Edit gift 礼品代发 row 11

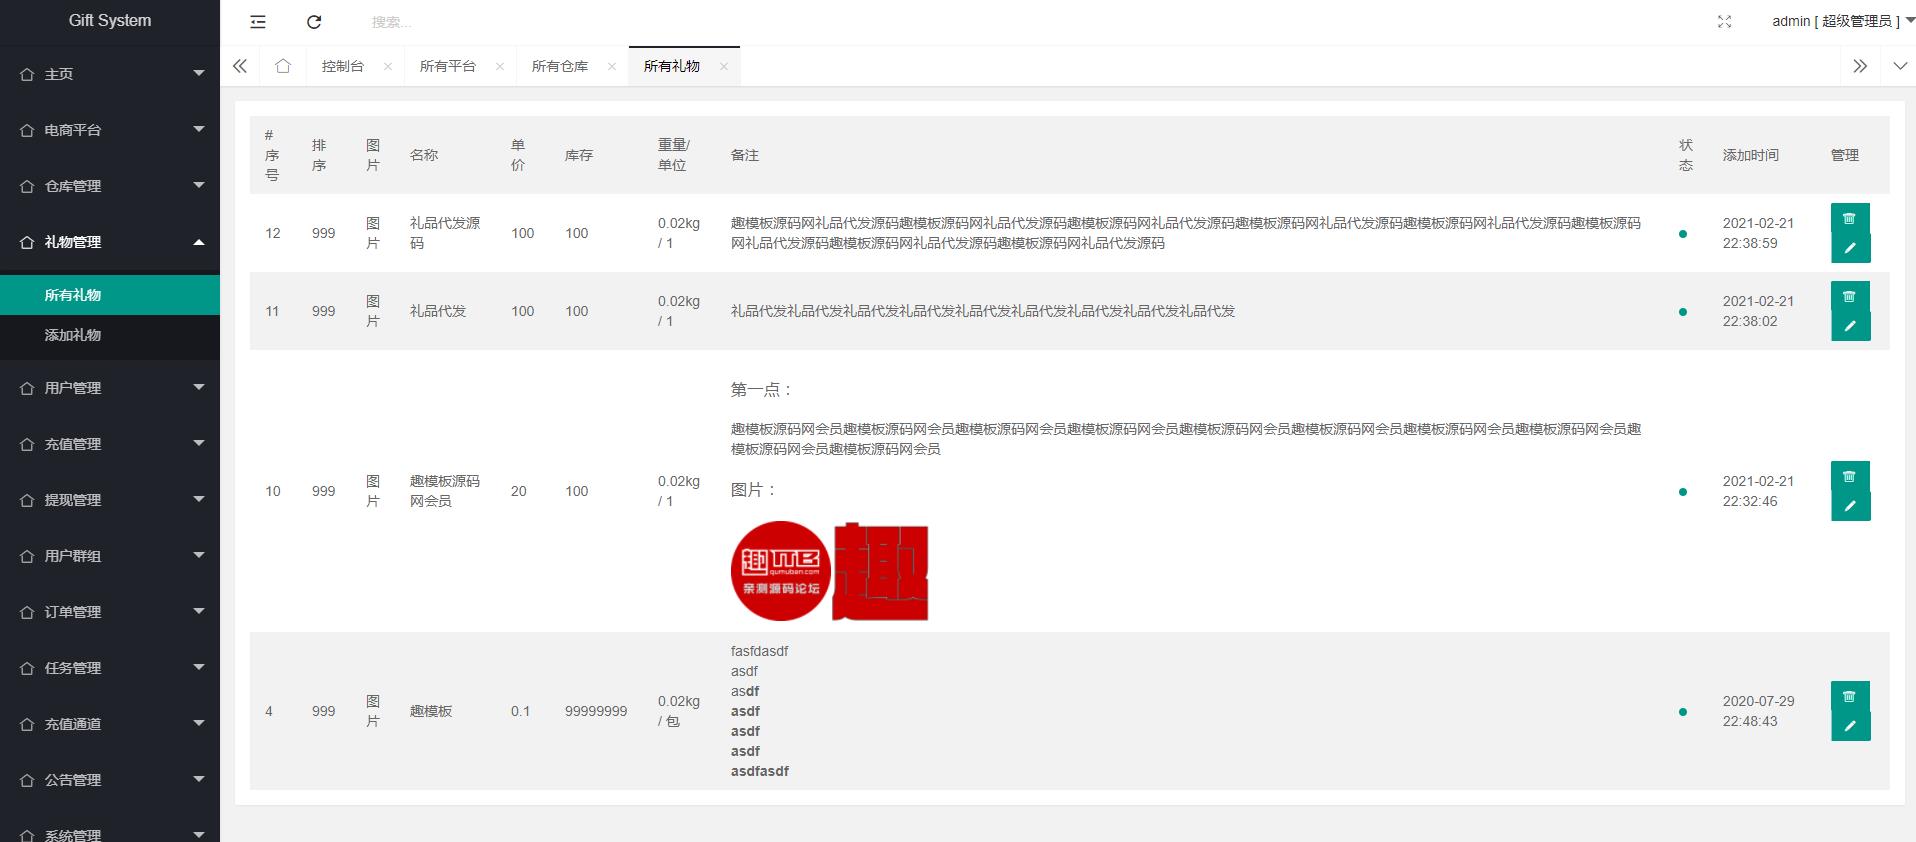point(1850,326)
